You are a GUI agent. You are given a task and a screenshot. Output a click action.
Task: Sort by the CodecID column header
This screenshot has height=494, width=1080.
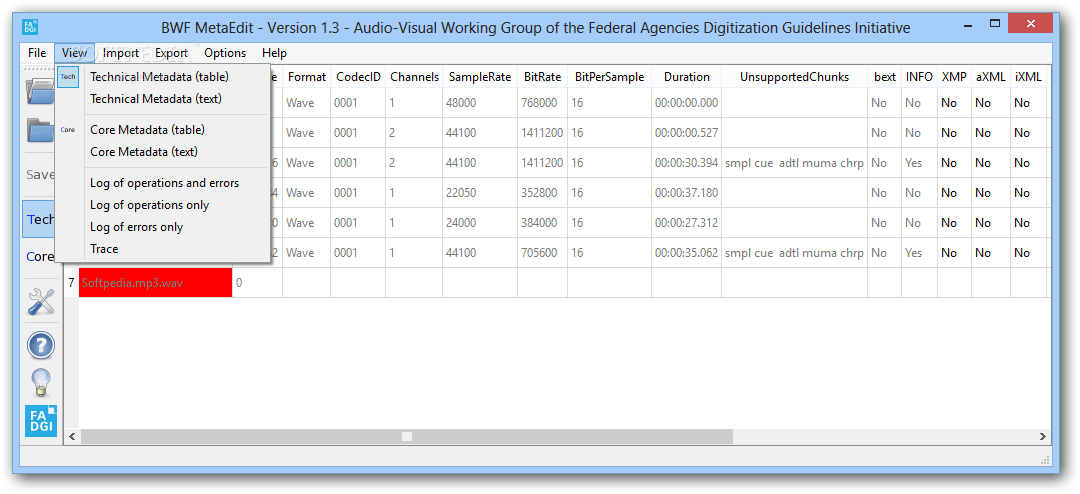click(x=358, y=77)
